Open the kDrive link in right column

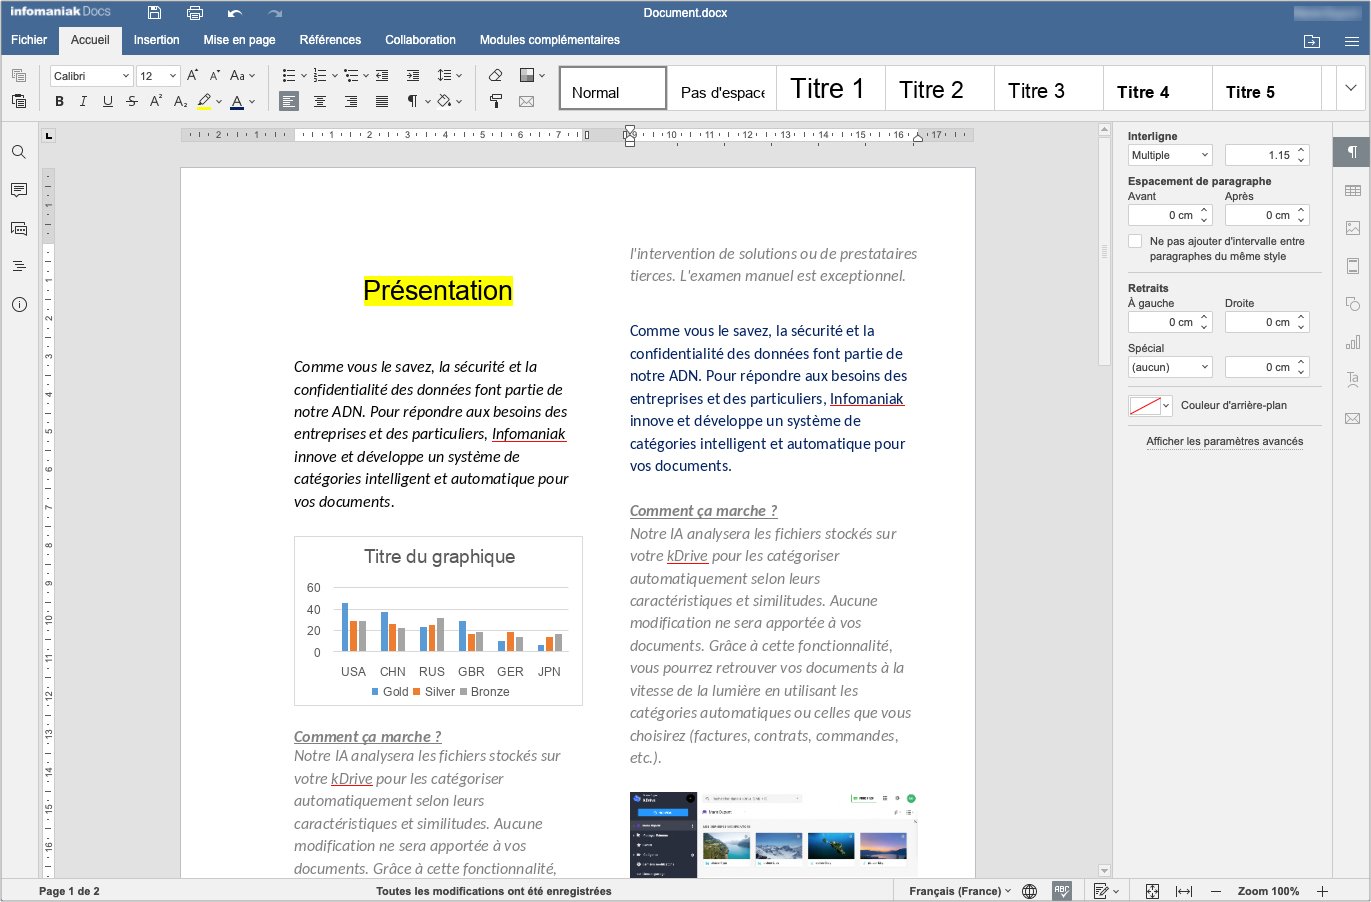(x=687, y=556)
